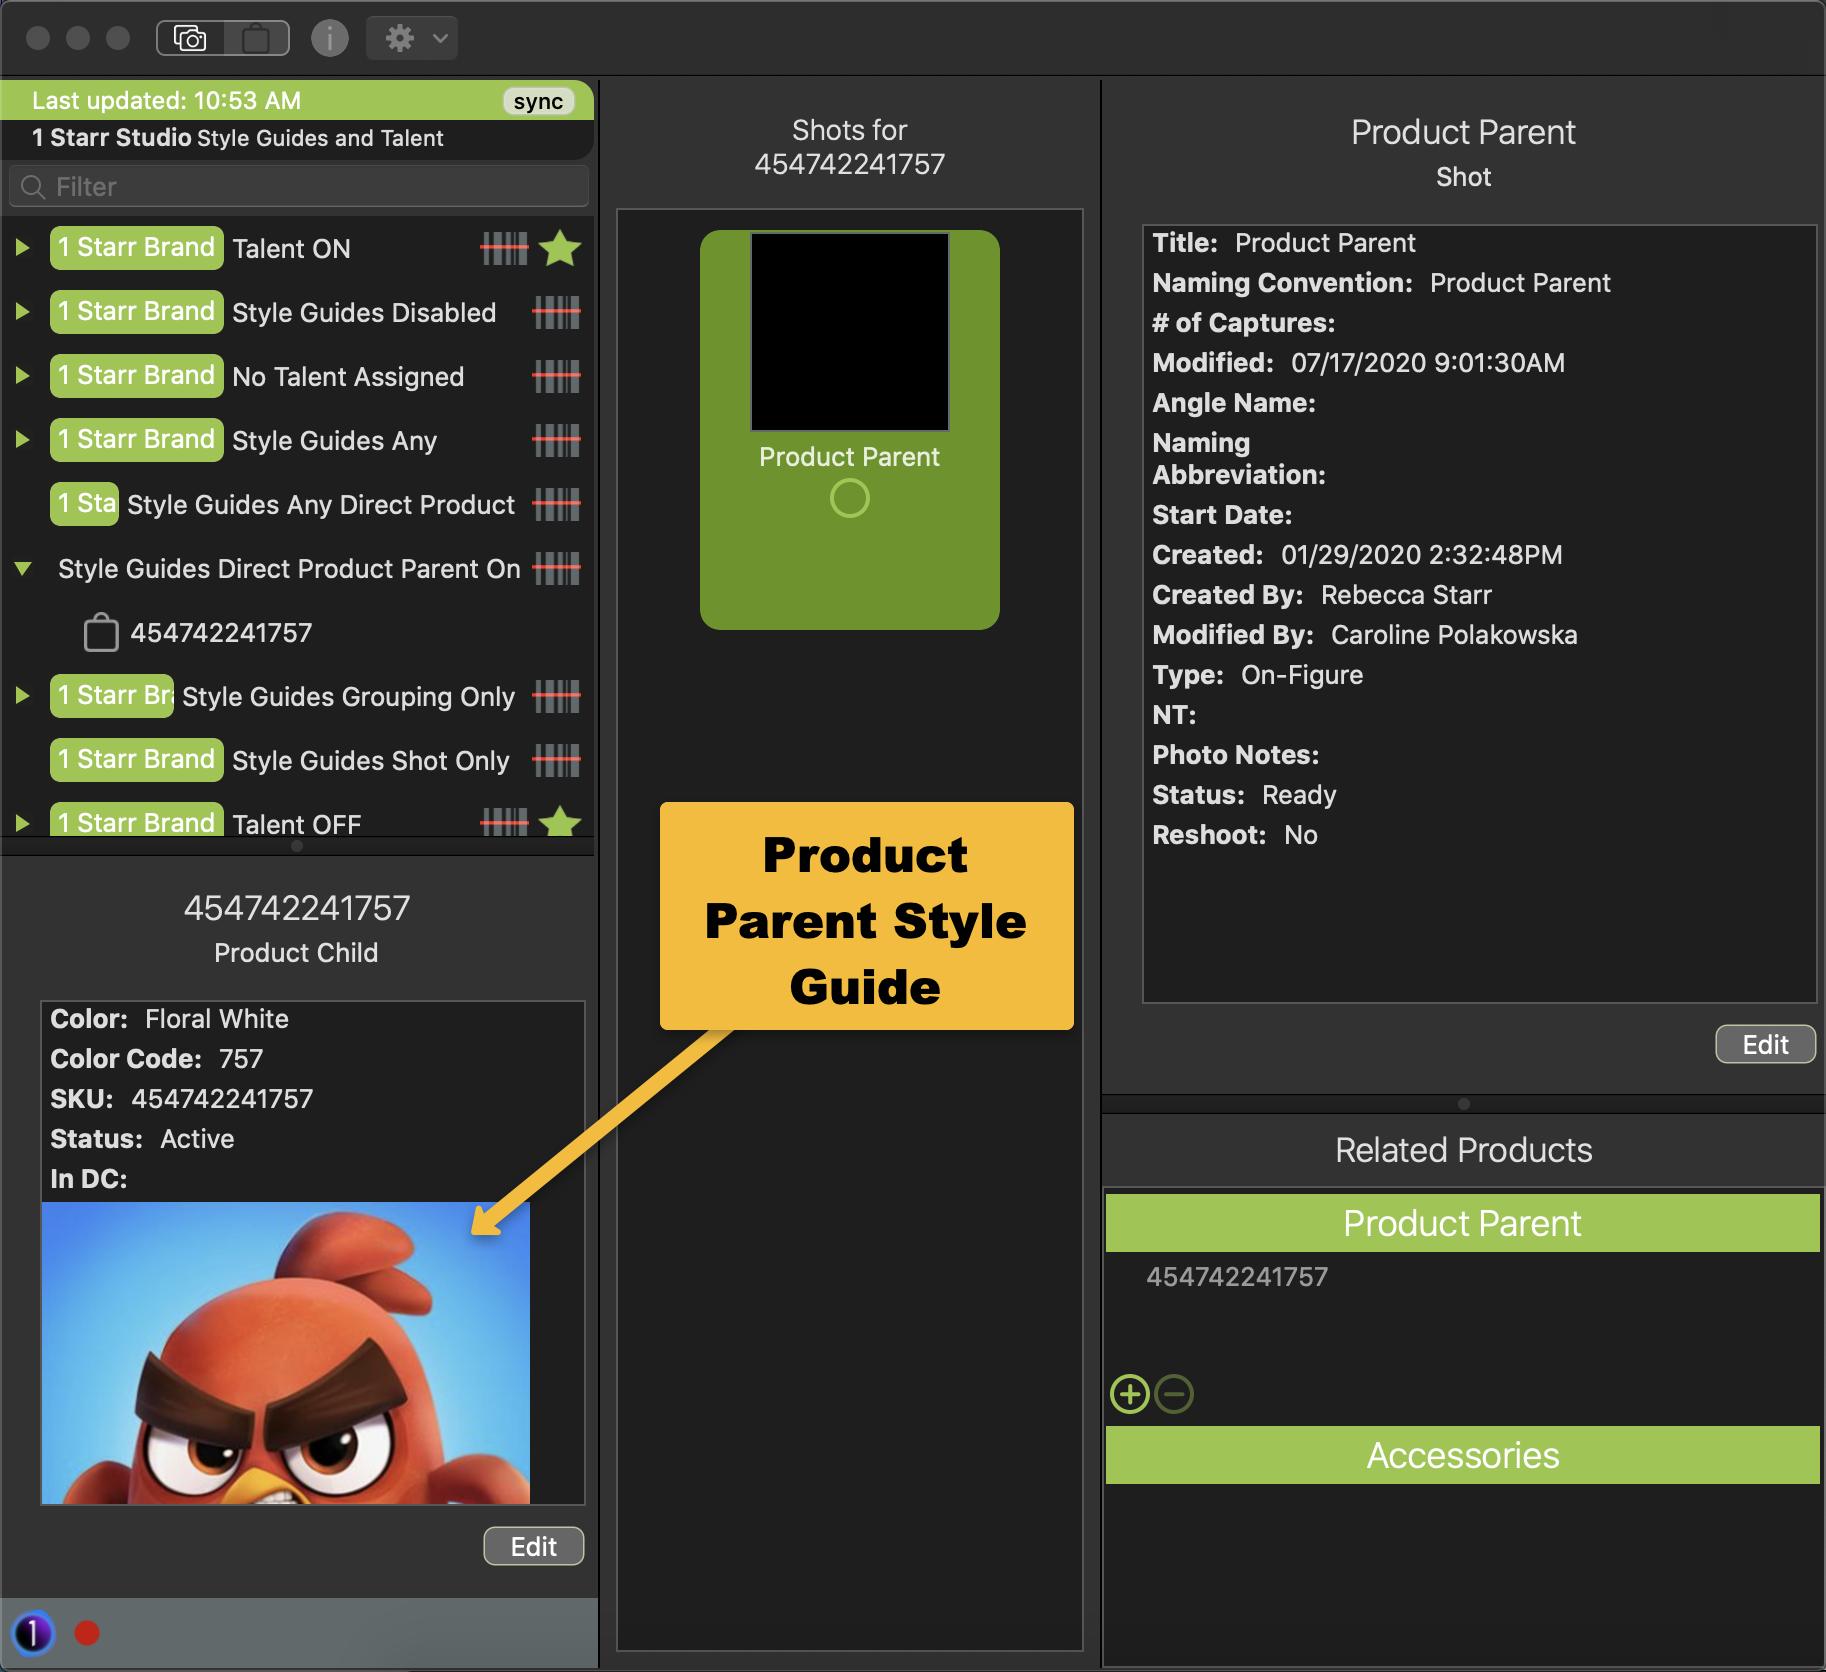Click the Type On-Figure field
1826x1672 pixels.
pyautogui.click(x=1258, y=675)
